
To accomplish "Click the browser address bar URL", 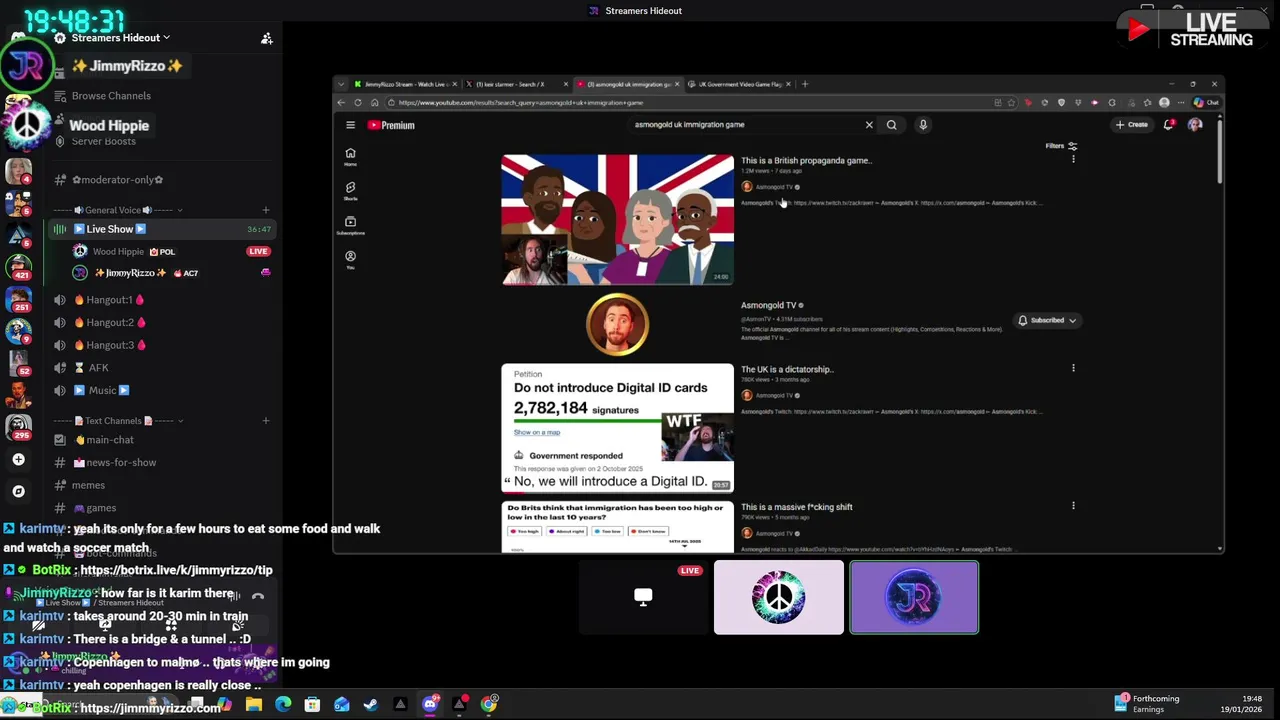I will pos(520,102).
